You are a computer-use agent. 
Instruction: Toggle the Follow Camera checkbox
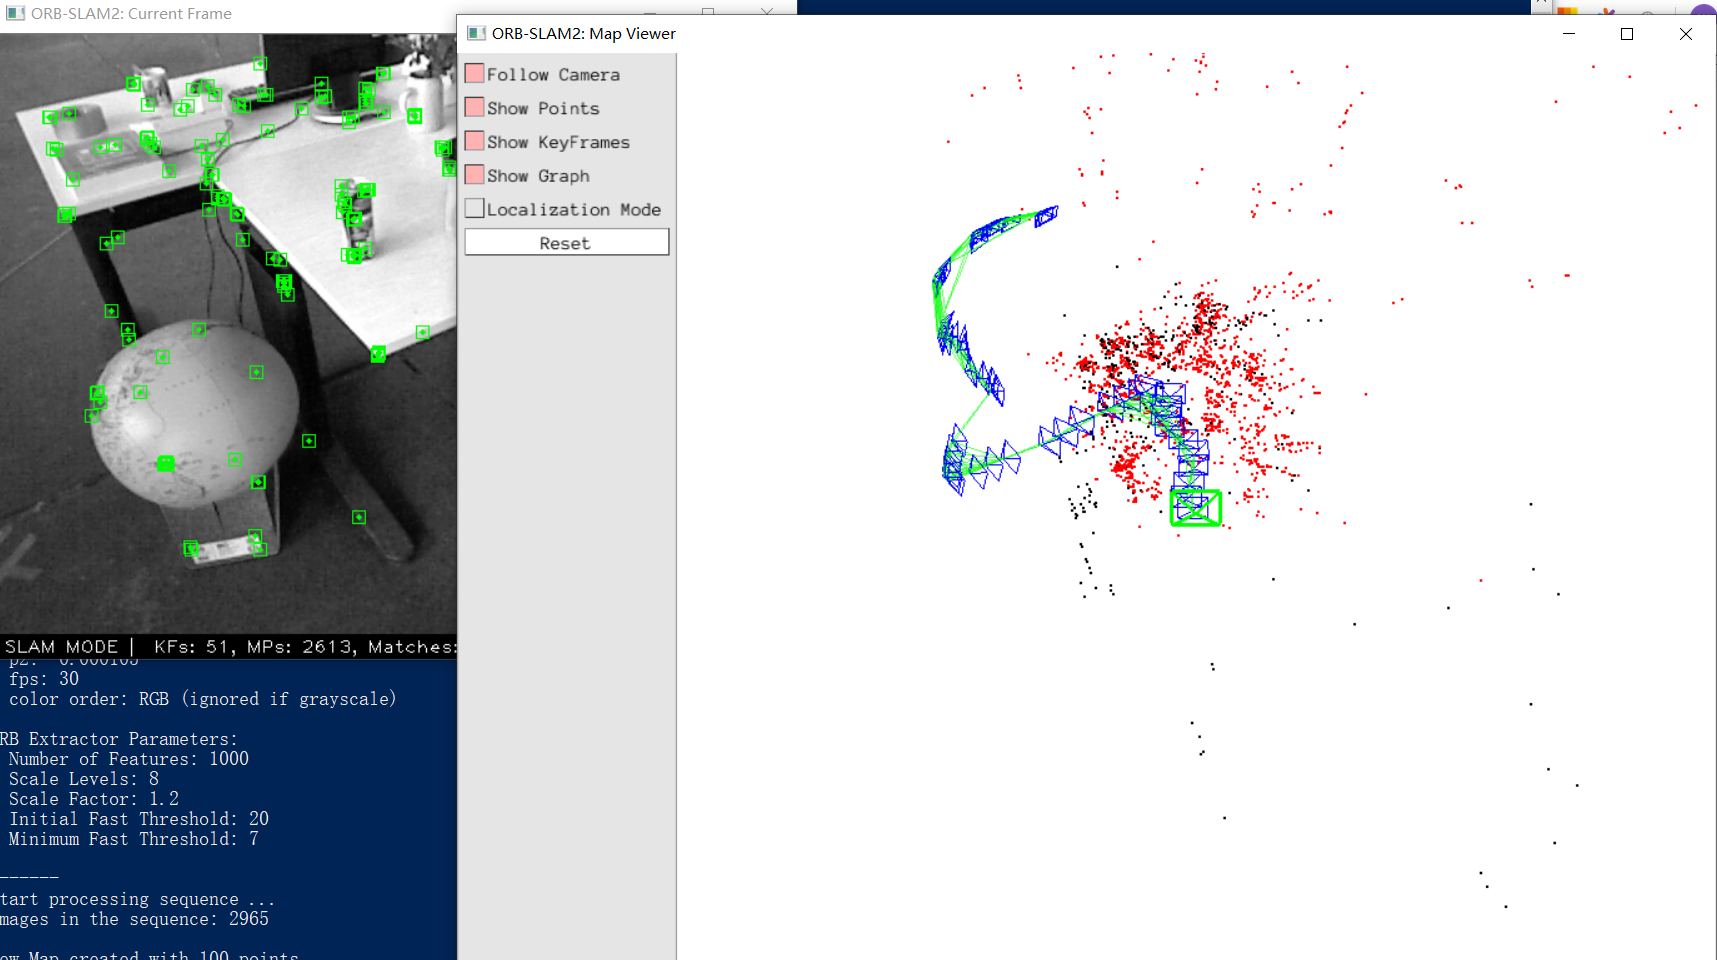(475, 74)
